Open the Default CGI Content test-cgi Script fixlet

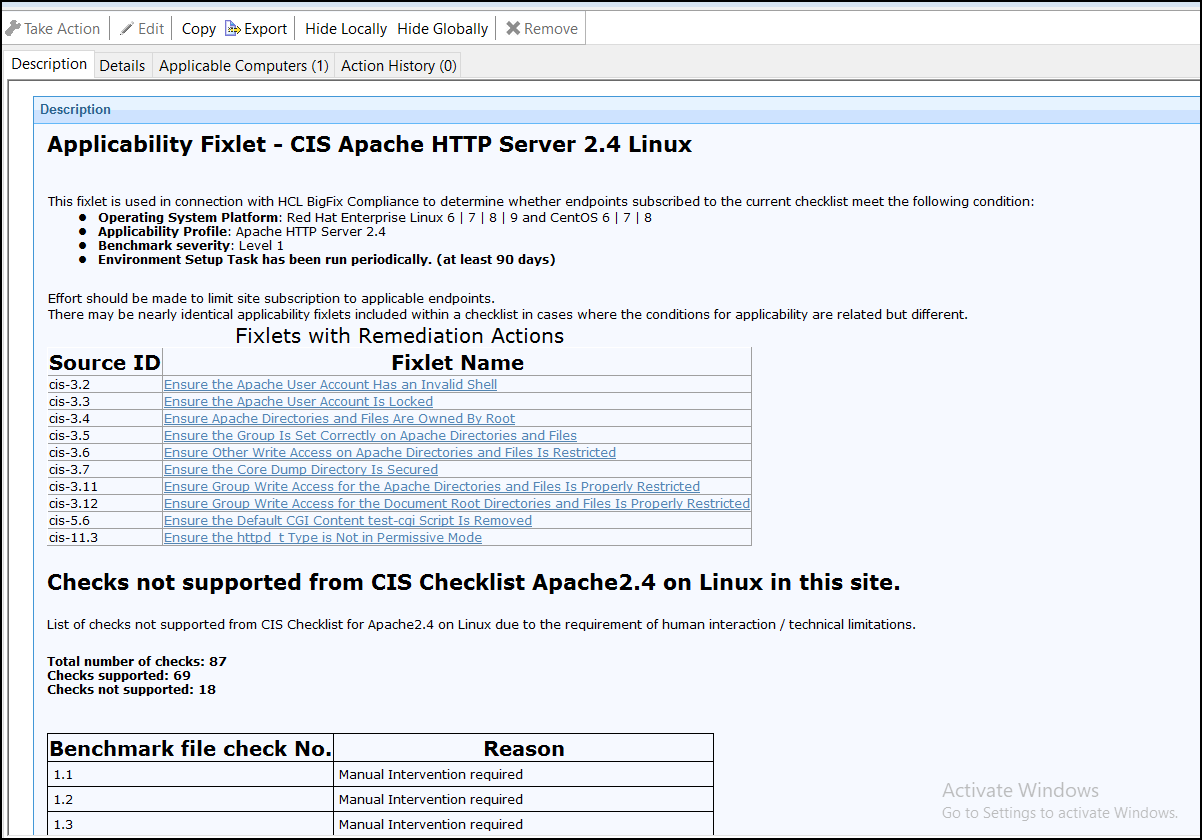pos(347,520)
